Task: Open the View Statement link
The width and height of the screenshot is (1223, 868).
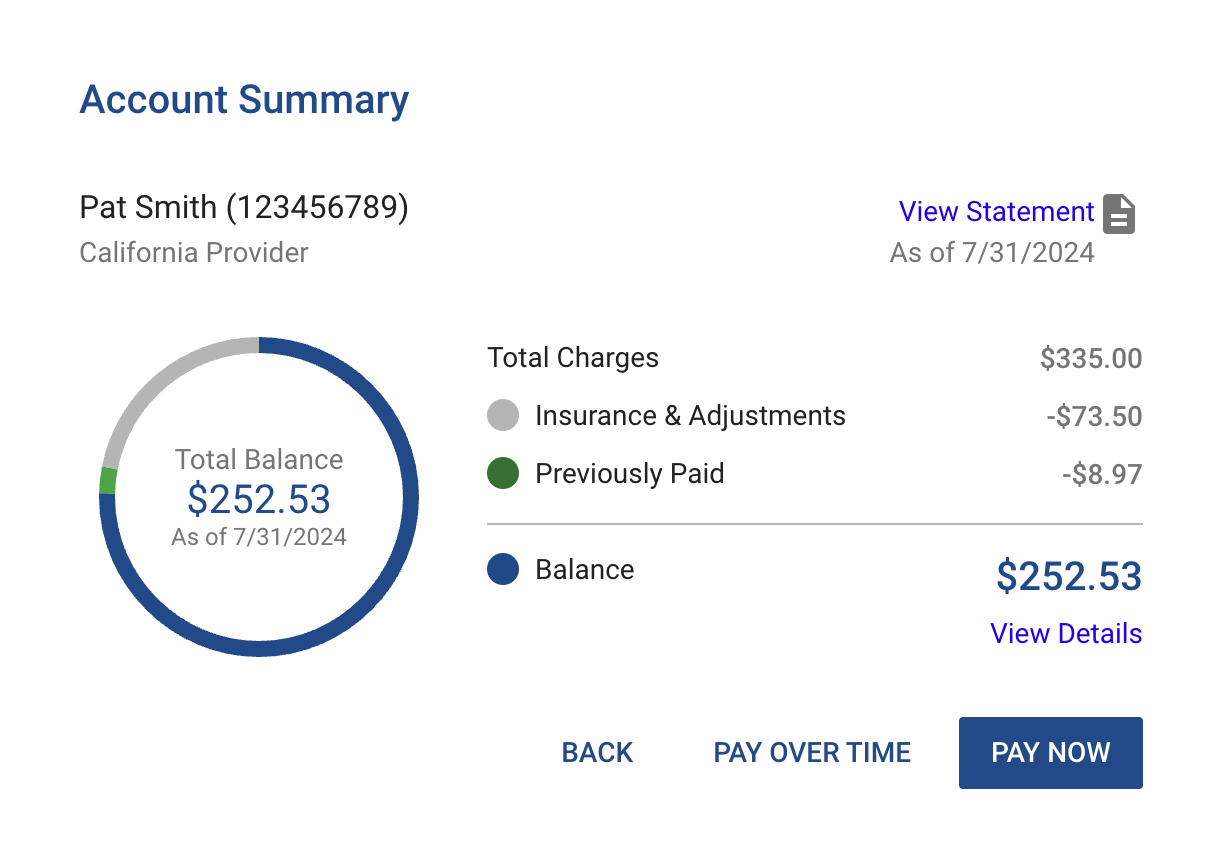Action: tap(996, 211)
